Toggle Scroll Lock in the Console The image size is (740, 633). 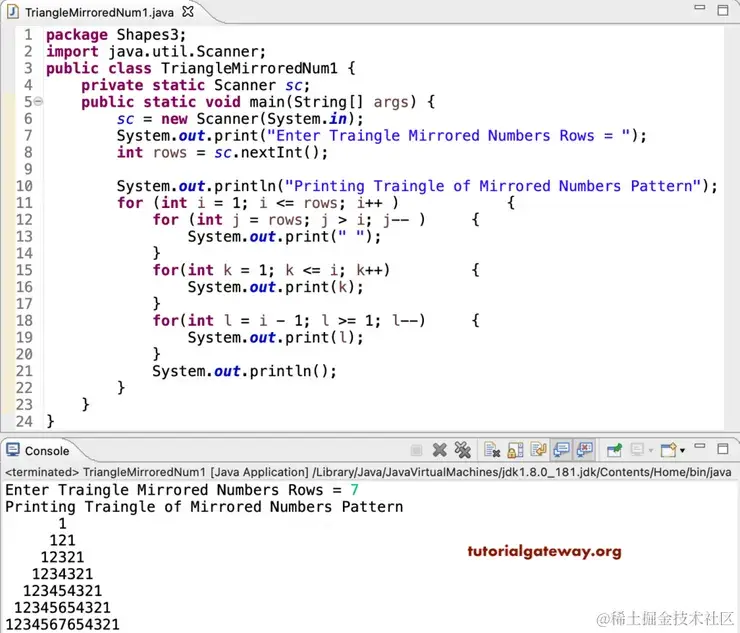(x=515, y=450)
